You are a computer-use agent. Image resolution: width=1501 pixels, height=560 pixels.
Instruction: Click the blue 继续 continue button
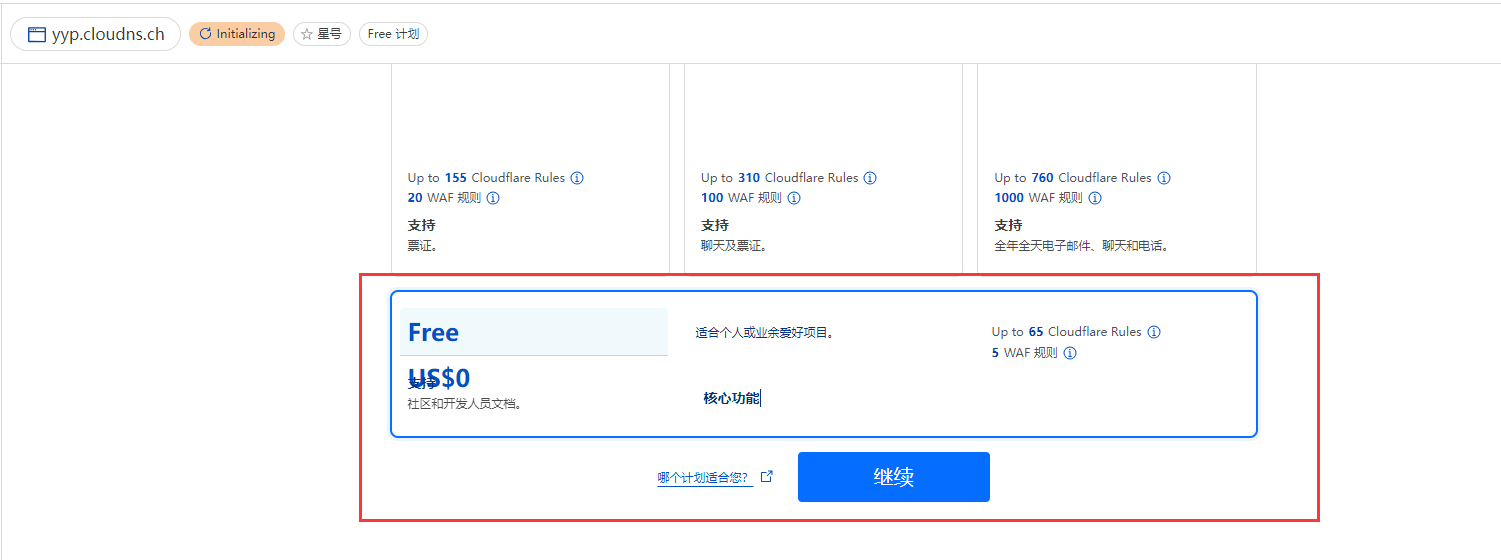click(x=893, y=477)
